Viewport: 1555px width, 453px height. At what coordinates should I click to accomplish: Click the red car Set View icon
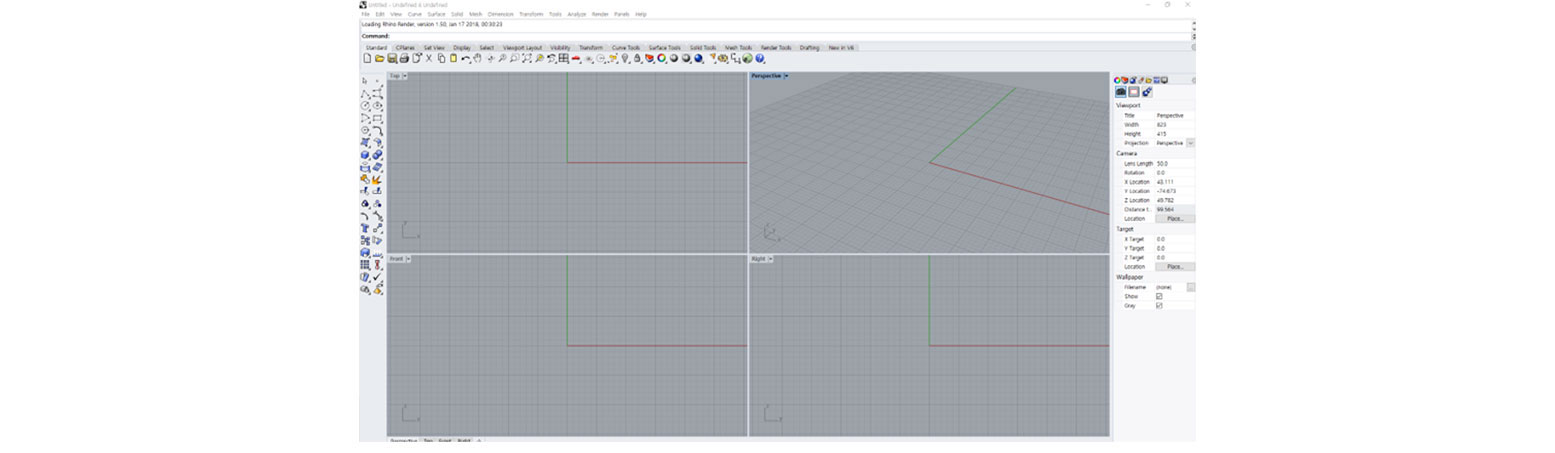point(575,59)
